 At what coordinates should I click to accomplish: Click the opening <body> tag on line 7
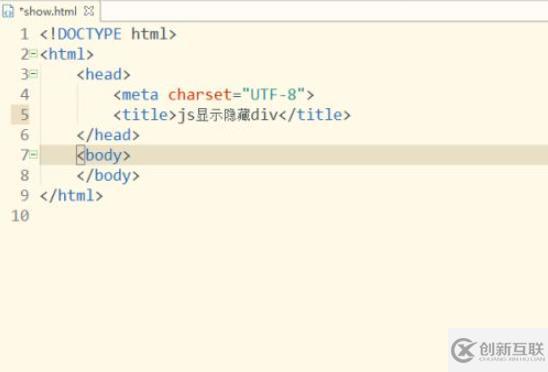point(103,155)
